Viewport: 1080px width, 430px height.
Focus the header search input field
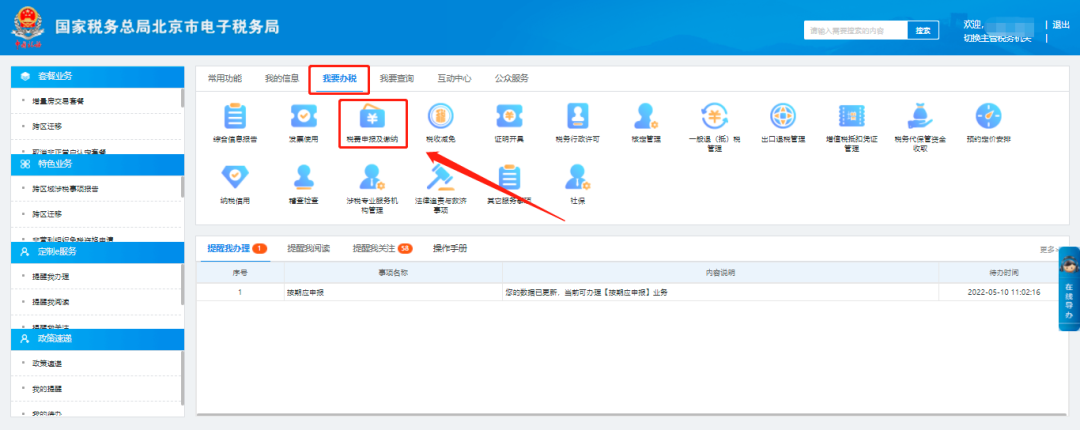(855, 30)
